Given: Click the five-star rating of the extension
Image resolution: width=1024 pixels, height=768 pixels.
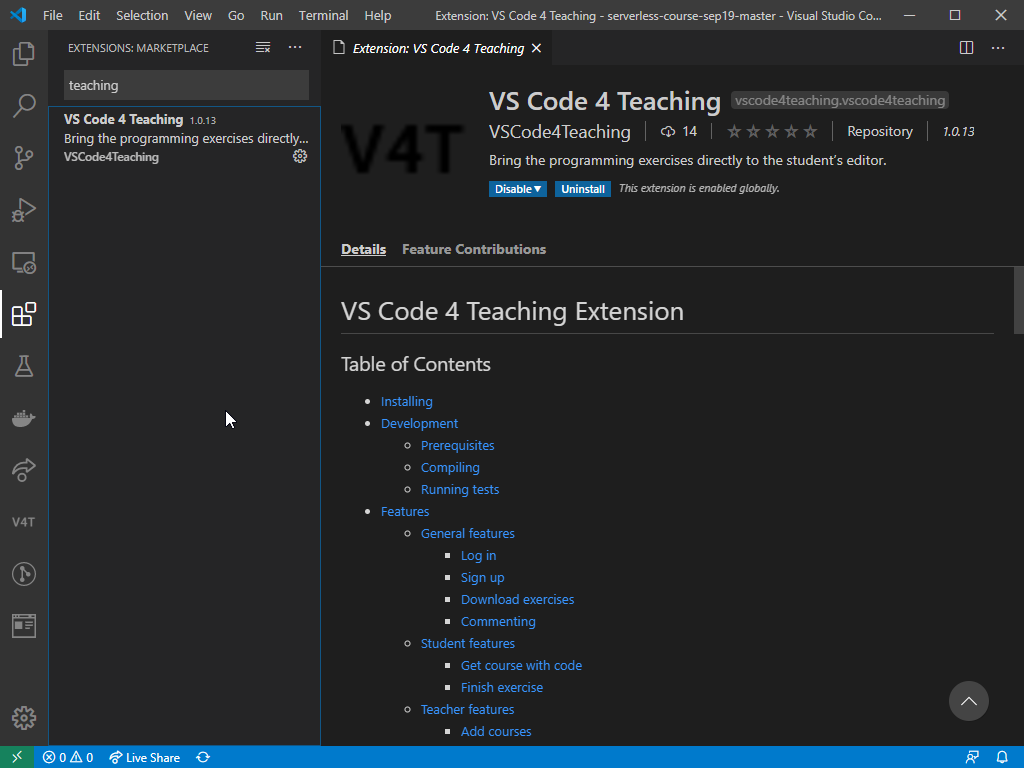Looking at the screenshot, I should click(772, 132).
